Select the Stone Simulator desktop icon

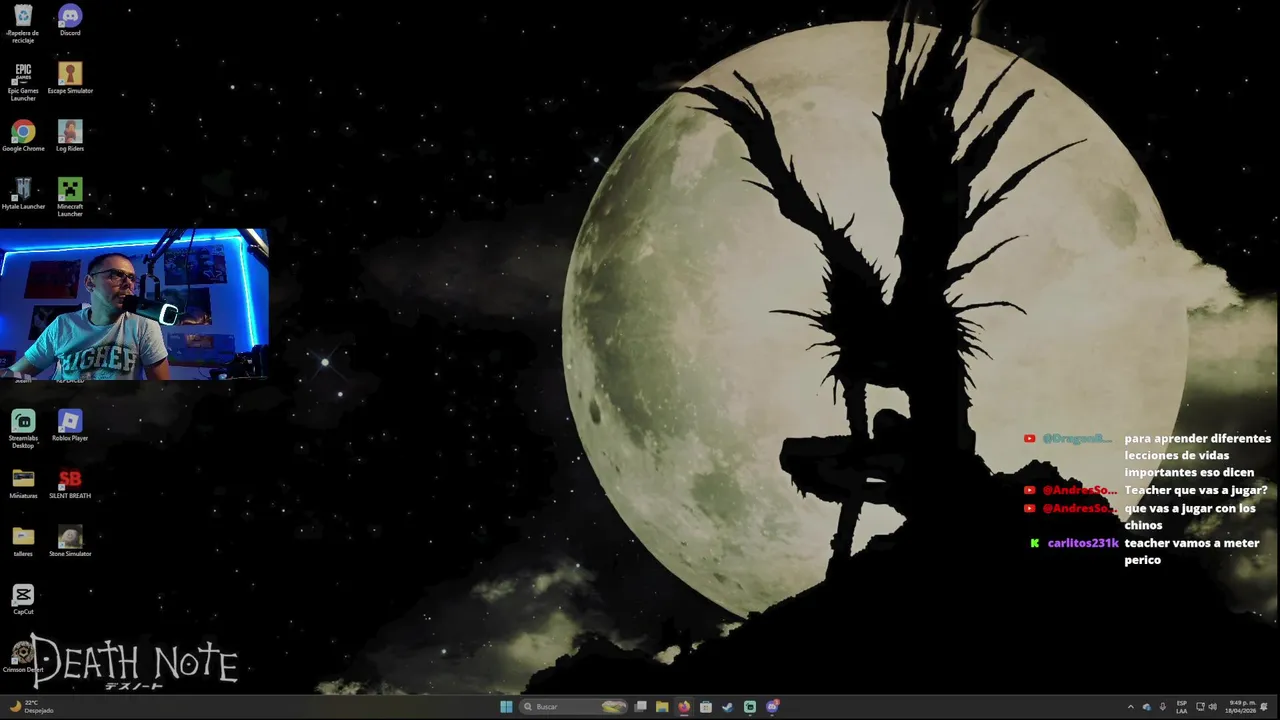(70, 541)
